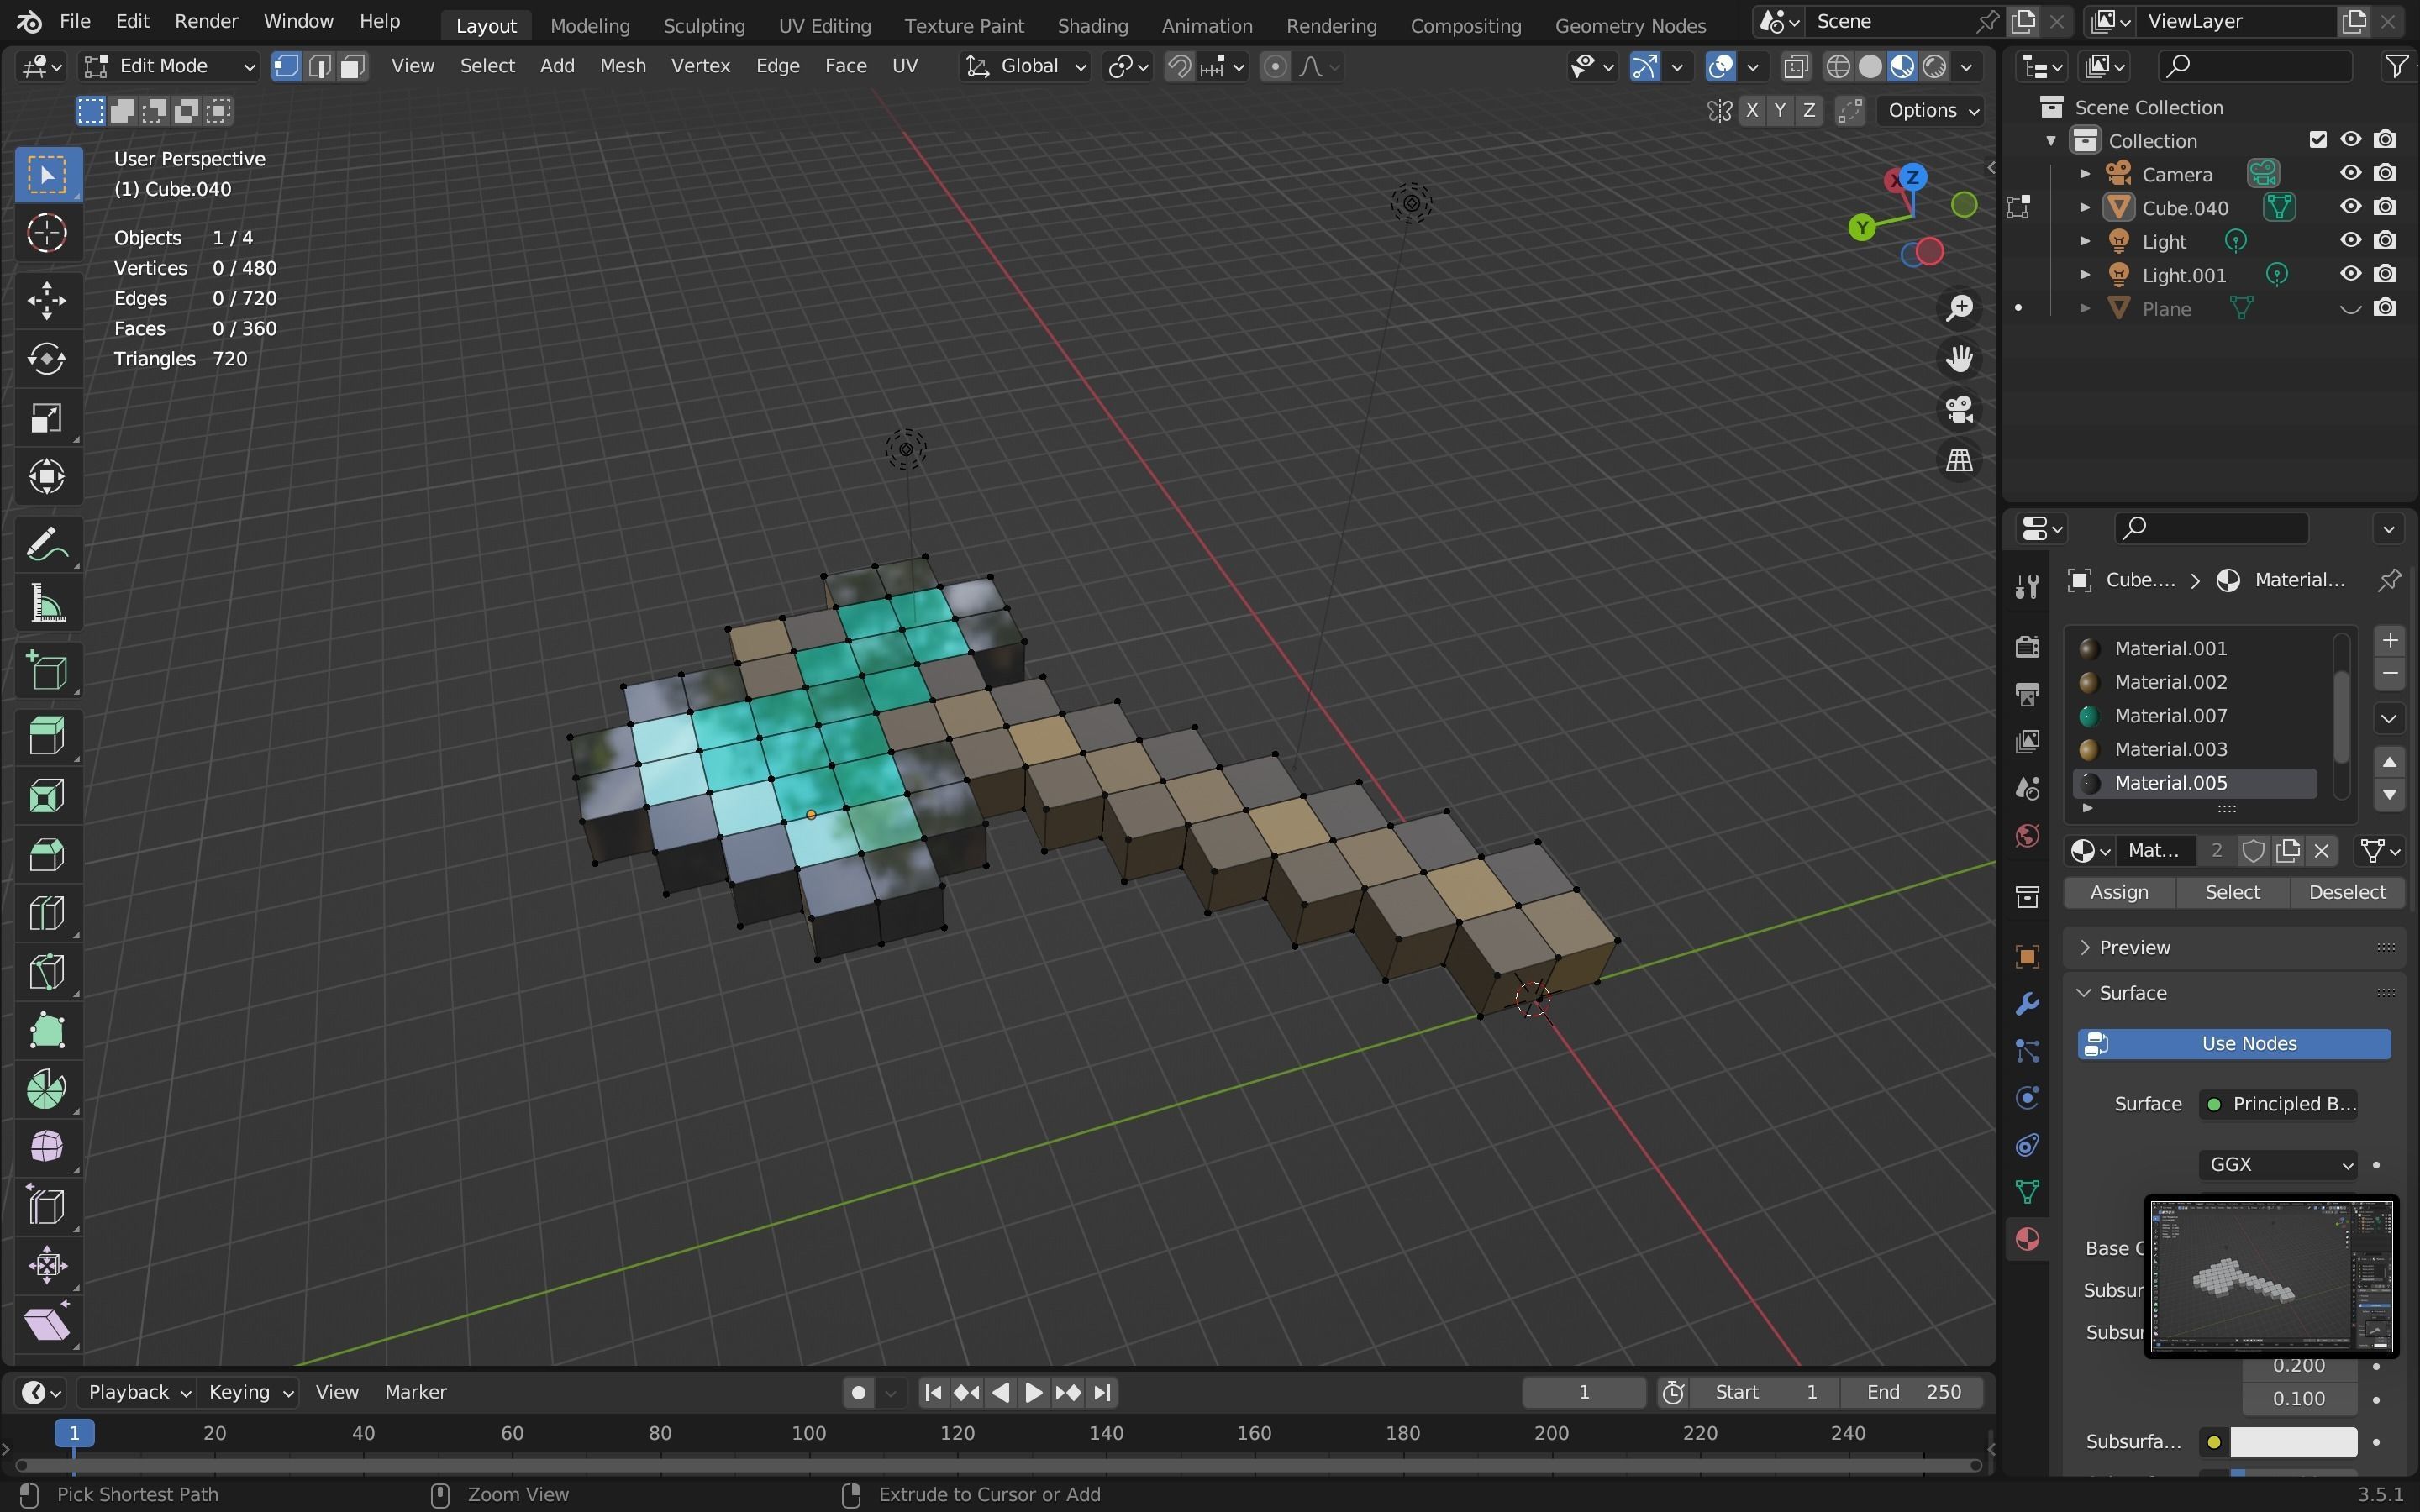Viewport: 2420px width, 1512px height.
Task: Click the material Select button
Action: 2232,892
